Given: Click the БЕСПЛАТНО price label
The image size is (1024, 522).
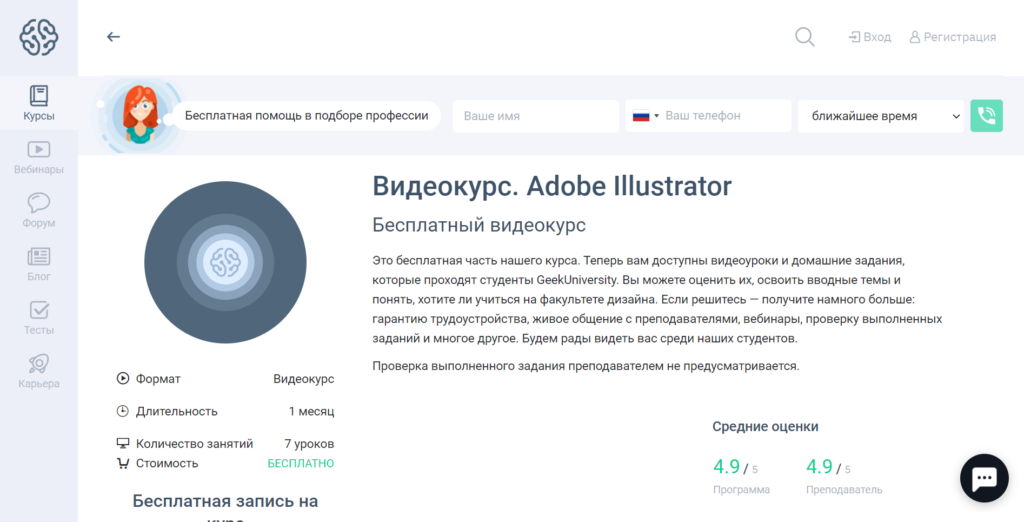Looking at the screenshot, I should (x=300, y=464).
